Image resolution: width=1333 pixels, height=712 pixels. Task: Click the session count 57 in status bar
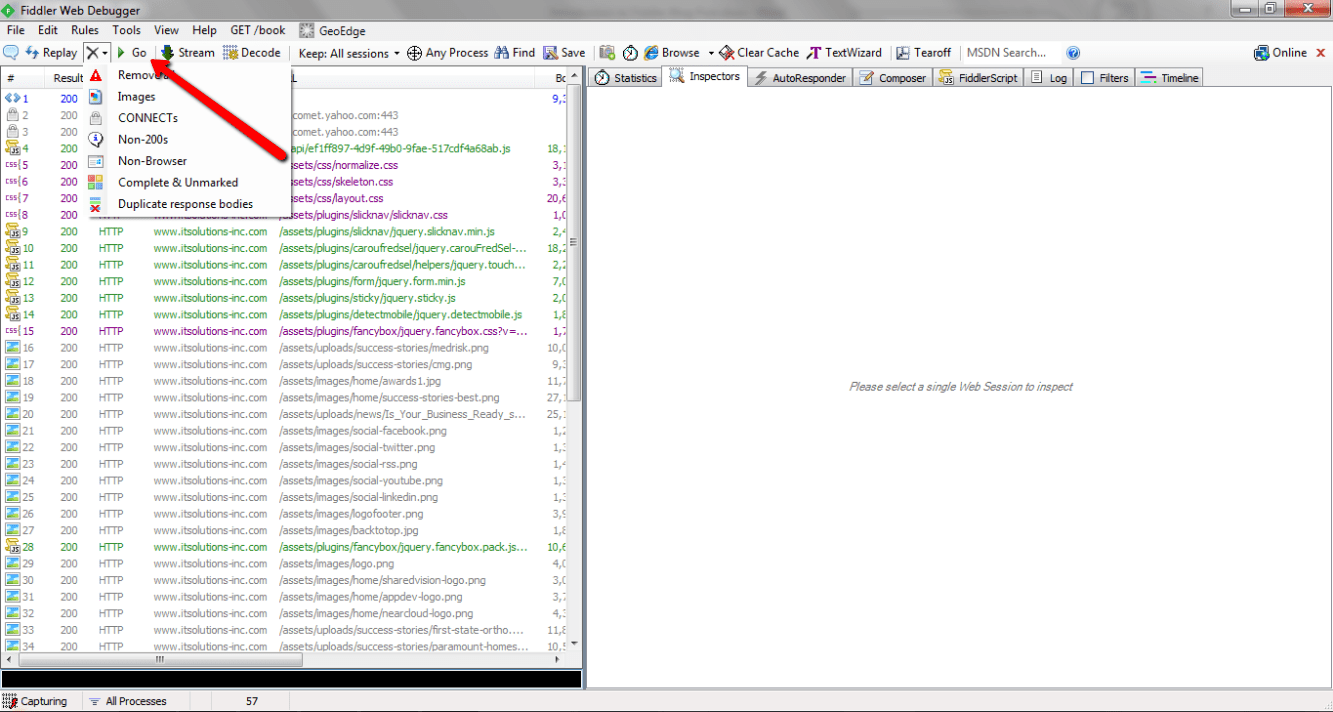(x=252, y=701)
